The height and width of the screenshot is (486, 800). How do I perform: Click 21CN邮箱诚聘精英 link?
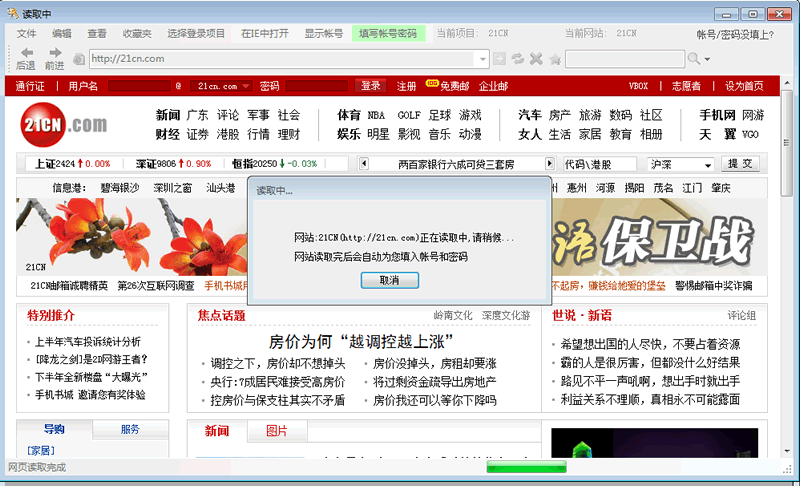(69, 286)
